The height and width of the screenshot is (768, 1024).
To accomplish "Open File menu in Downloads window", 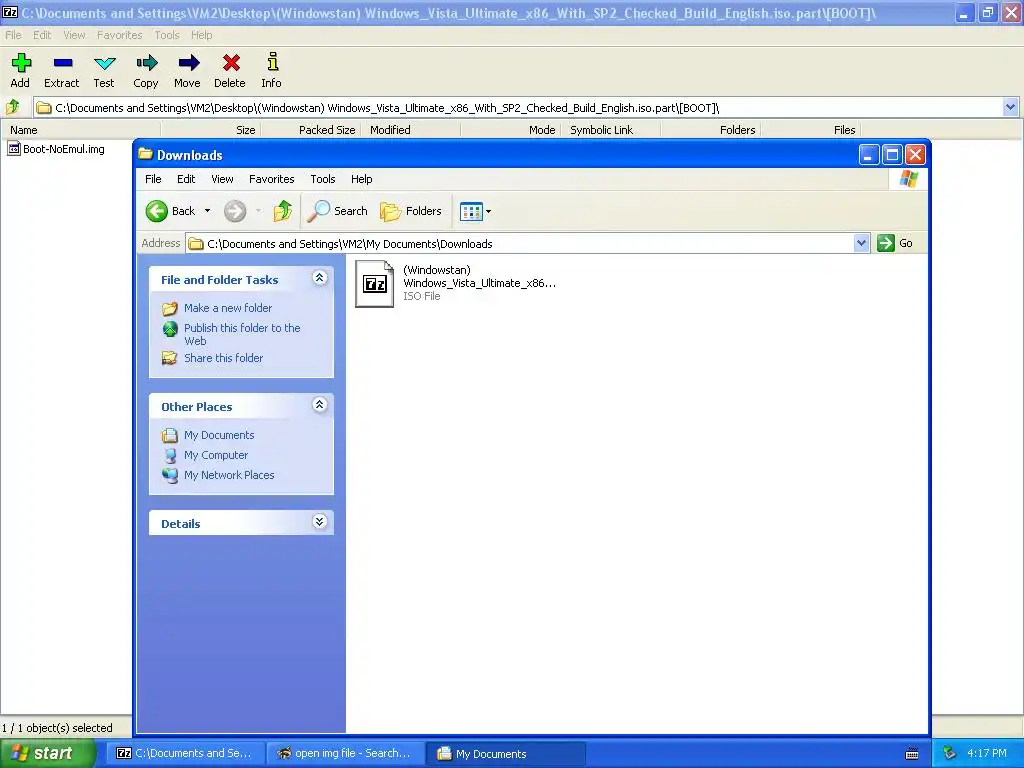I will pyautogui.click(x=153, y=179).
